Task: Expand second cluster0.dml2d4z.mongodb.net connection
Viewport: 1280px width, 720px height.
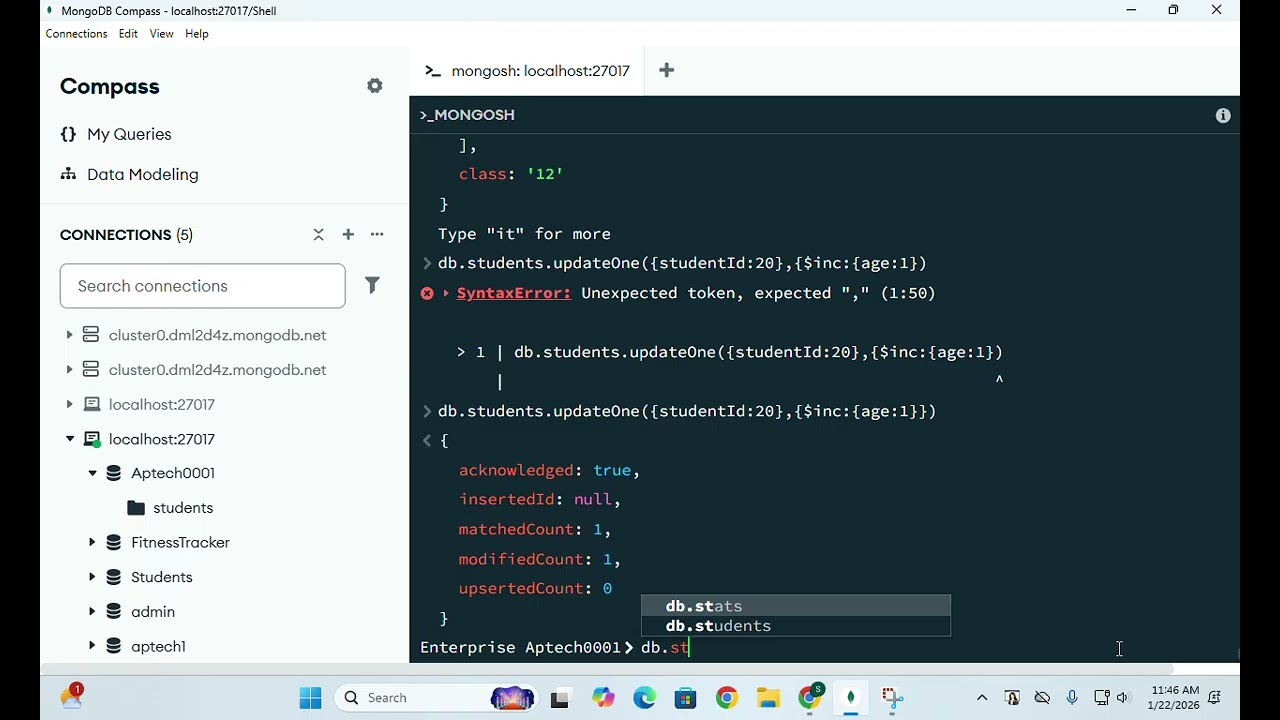Action: pyautogui.click(x=69, y=370)
